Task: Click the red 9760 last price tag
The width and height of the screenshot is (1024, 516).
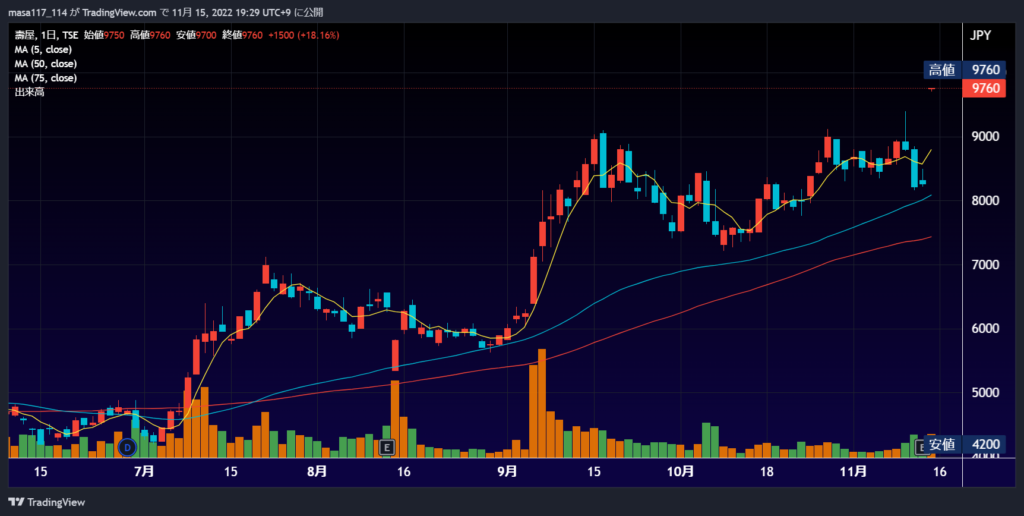Action: 984,88
